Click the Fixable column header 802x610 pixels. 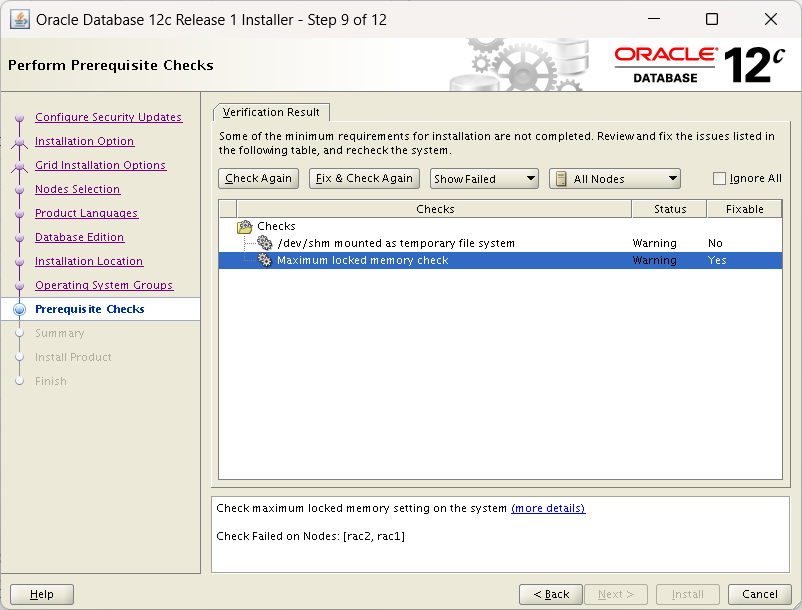(744, 209)
